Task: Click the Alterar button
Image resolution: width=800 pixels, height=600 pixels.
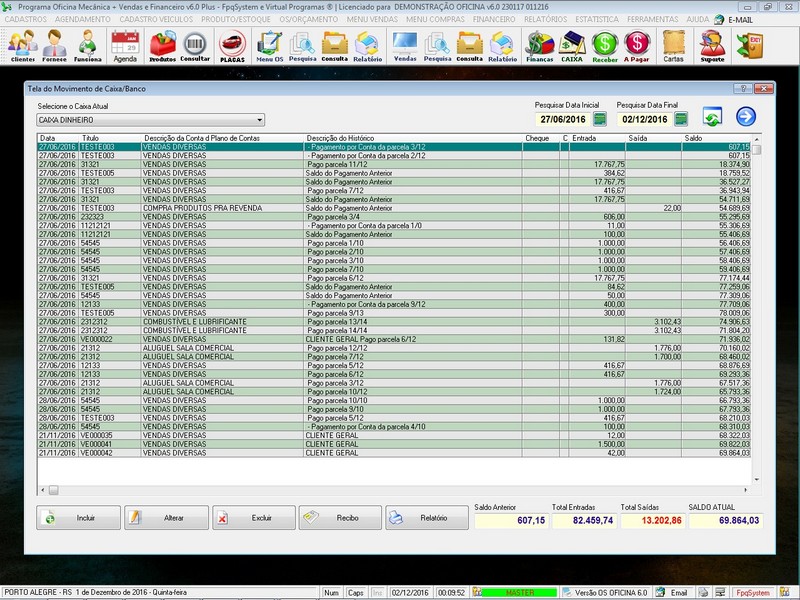Action: pos(166,518)
